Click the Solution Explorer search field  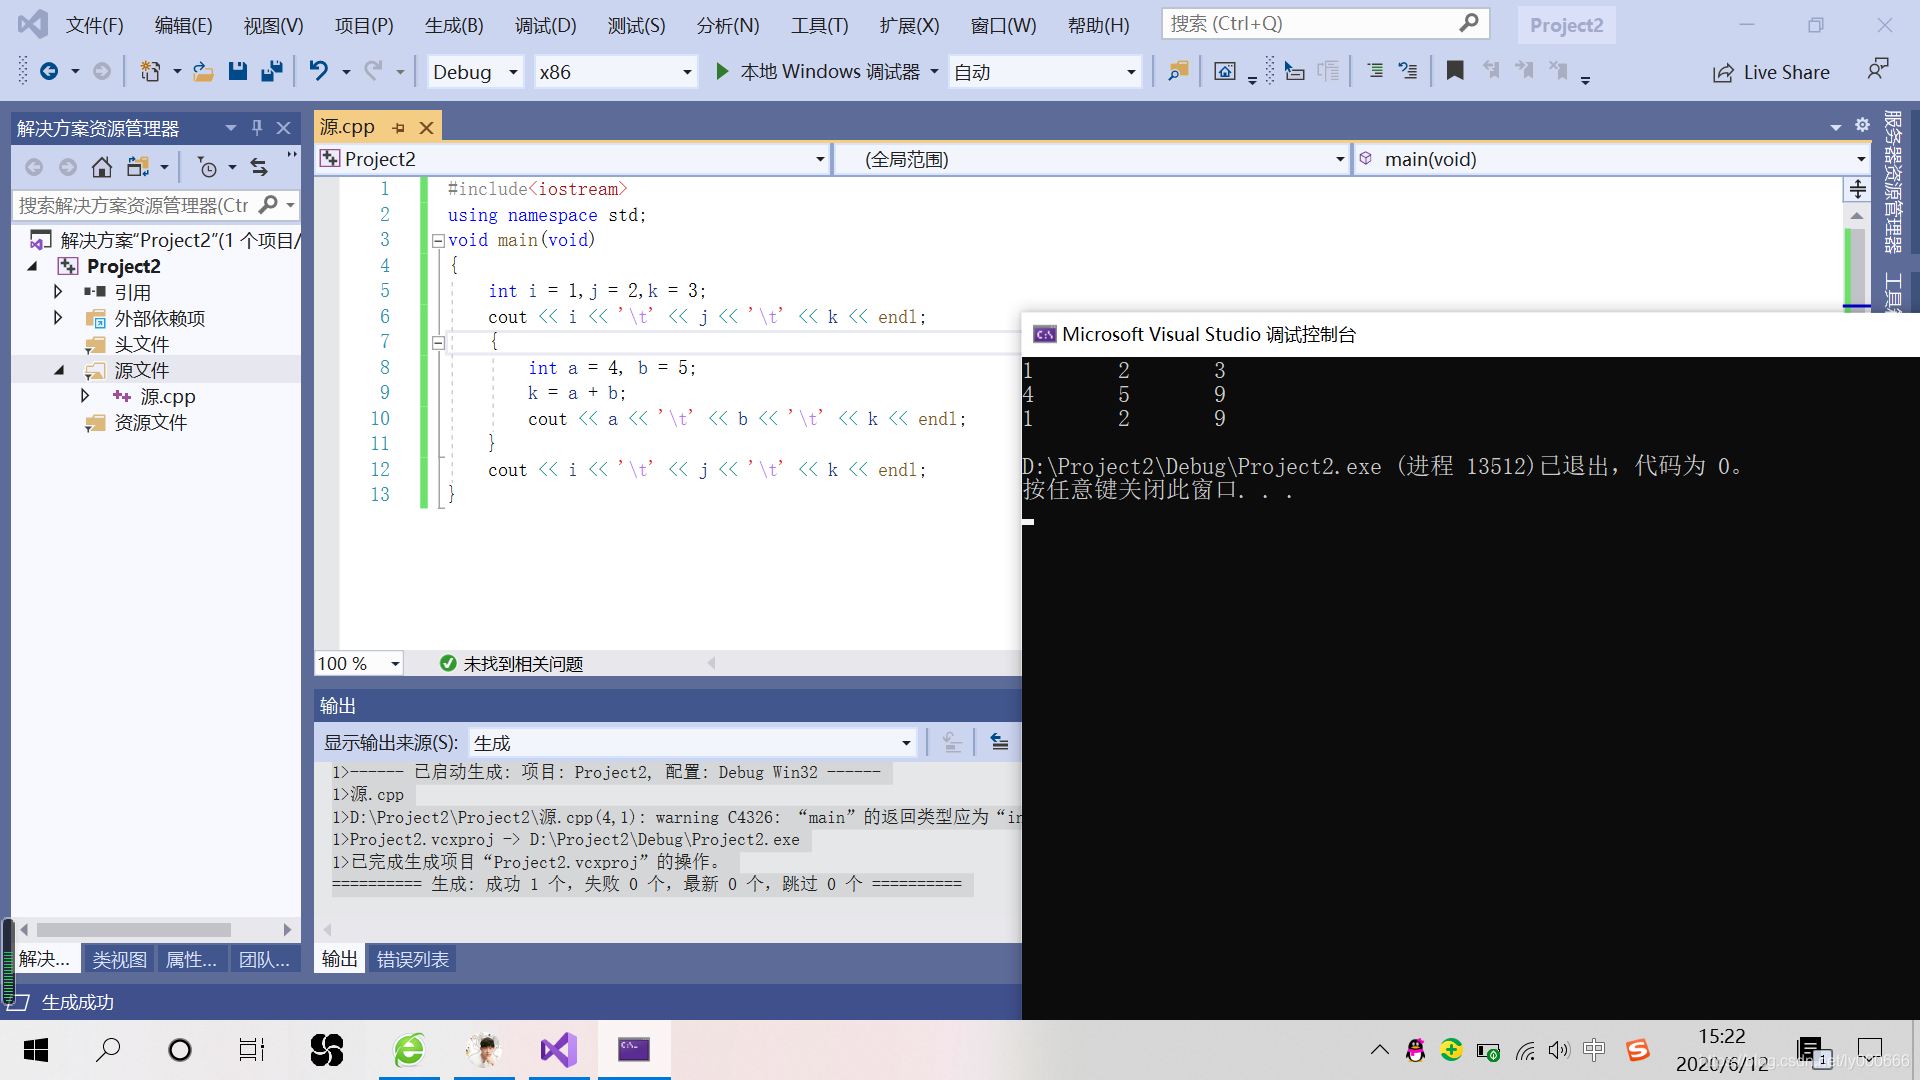155,205
